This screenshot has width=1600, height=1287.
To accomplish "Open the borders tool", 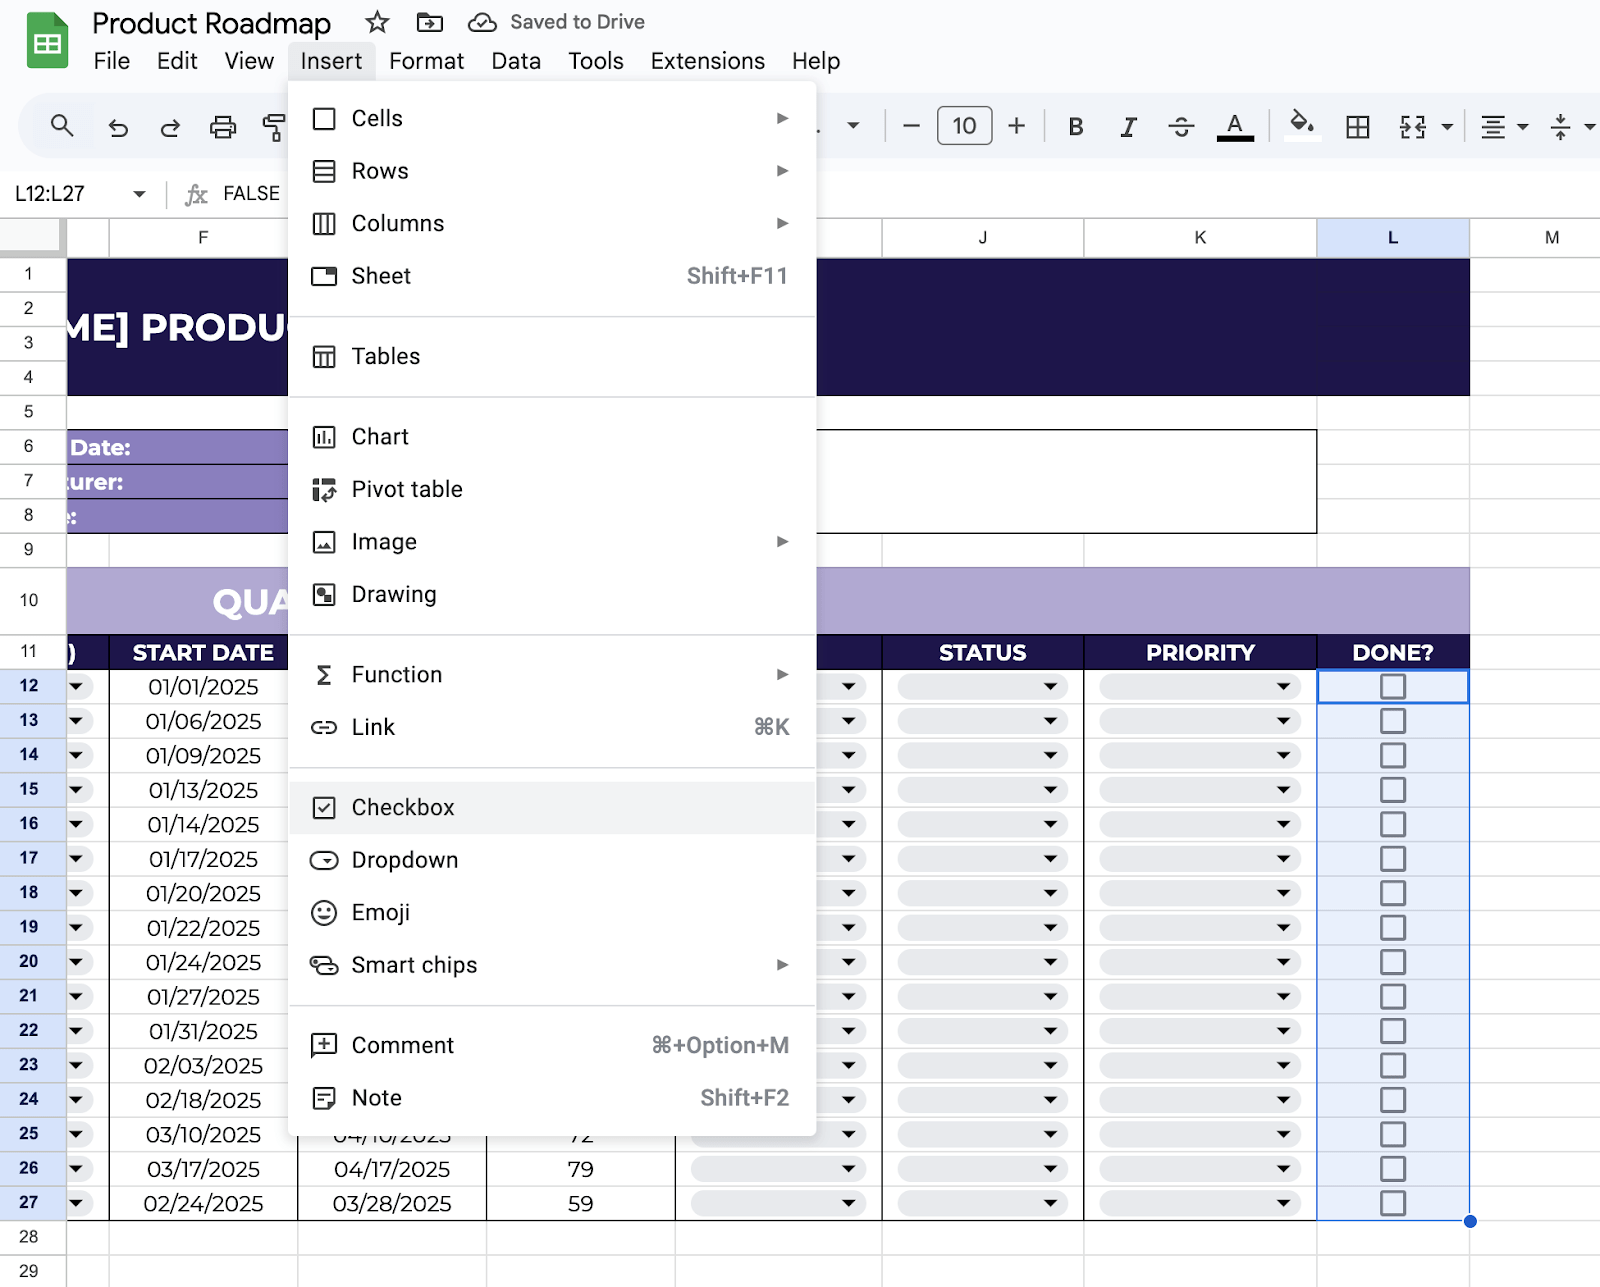I will pos(1357,126).
